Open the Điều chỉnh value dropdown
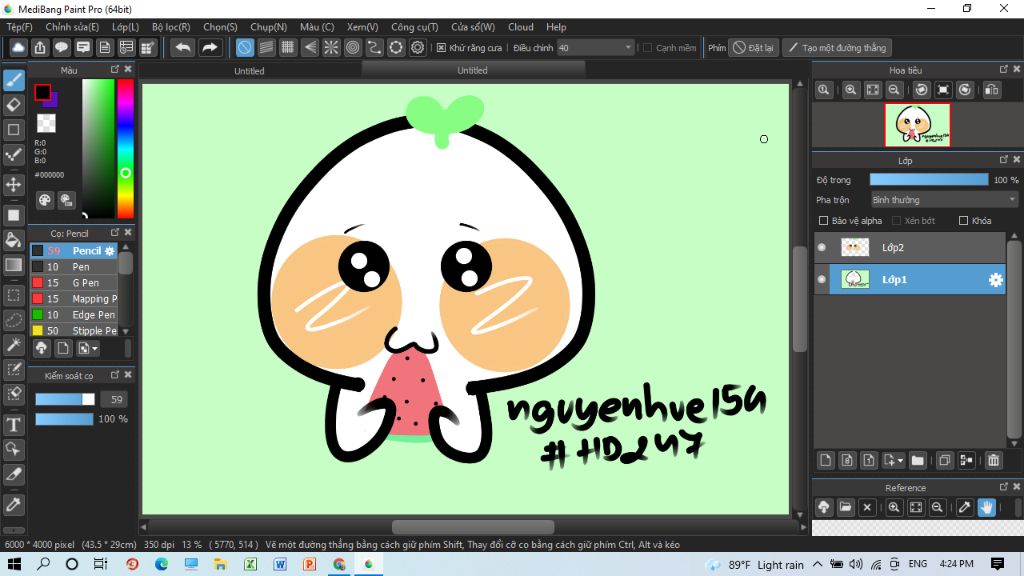Viewport: 1024px width, 576px height. (595, 48)
